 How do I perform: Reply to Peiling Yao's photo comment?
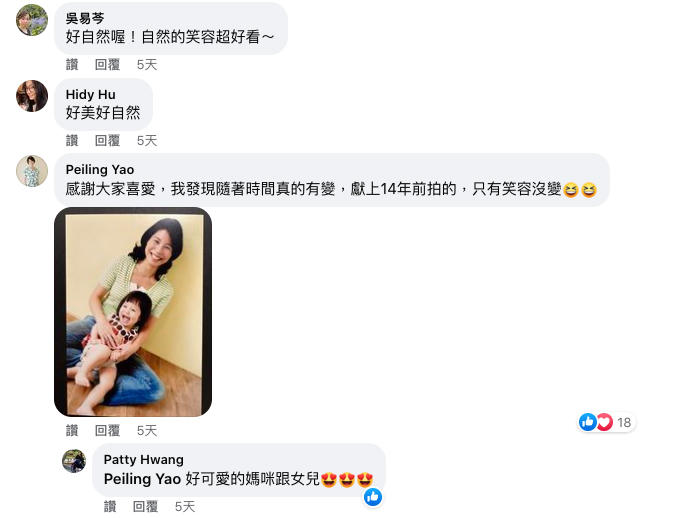coord(107,431)
